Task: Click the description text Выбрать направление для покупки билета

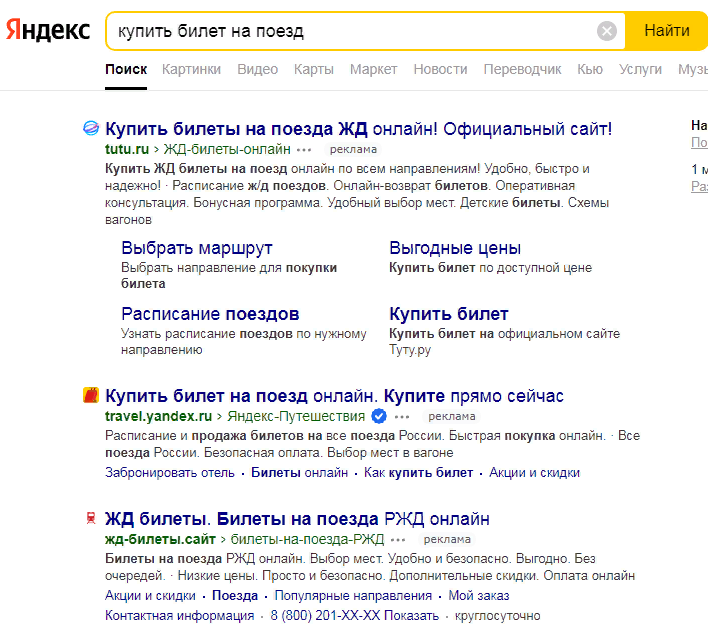Action: pyautogui.click(x=229, y=275)
